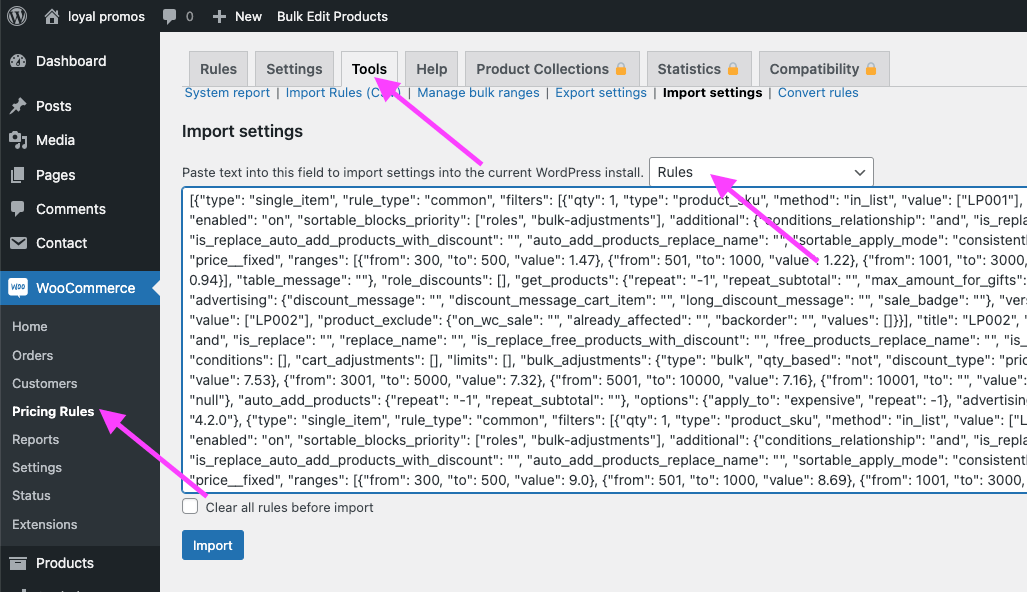Click the Products archive icon

click(18, 563)
